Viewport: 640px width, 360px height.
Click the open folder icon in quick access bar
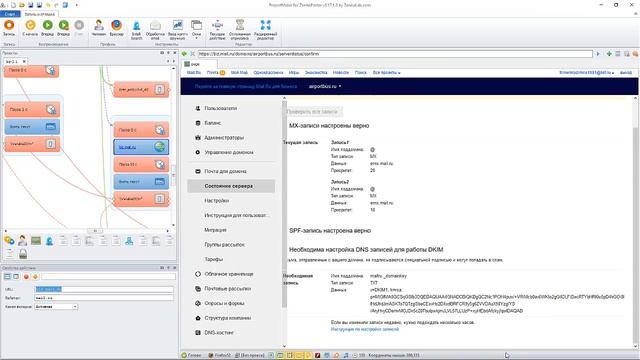[x=22, y=5]
